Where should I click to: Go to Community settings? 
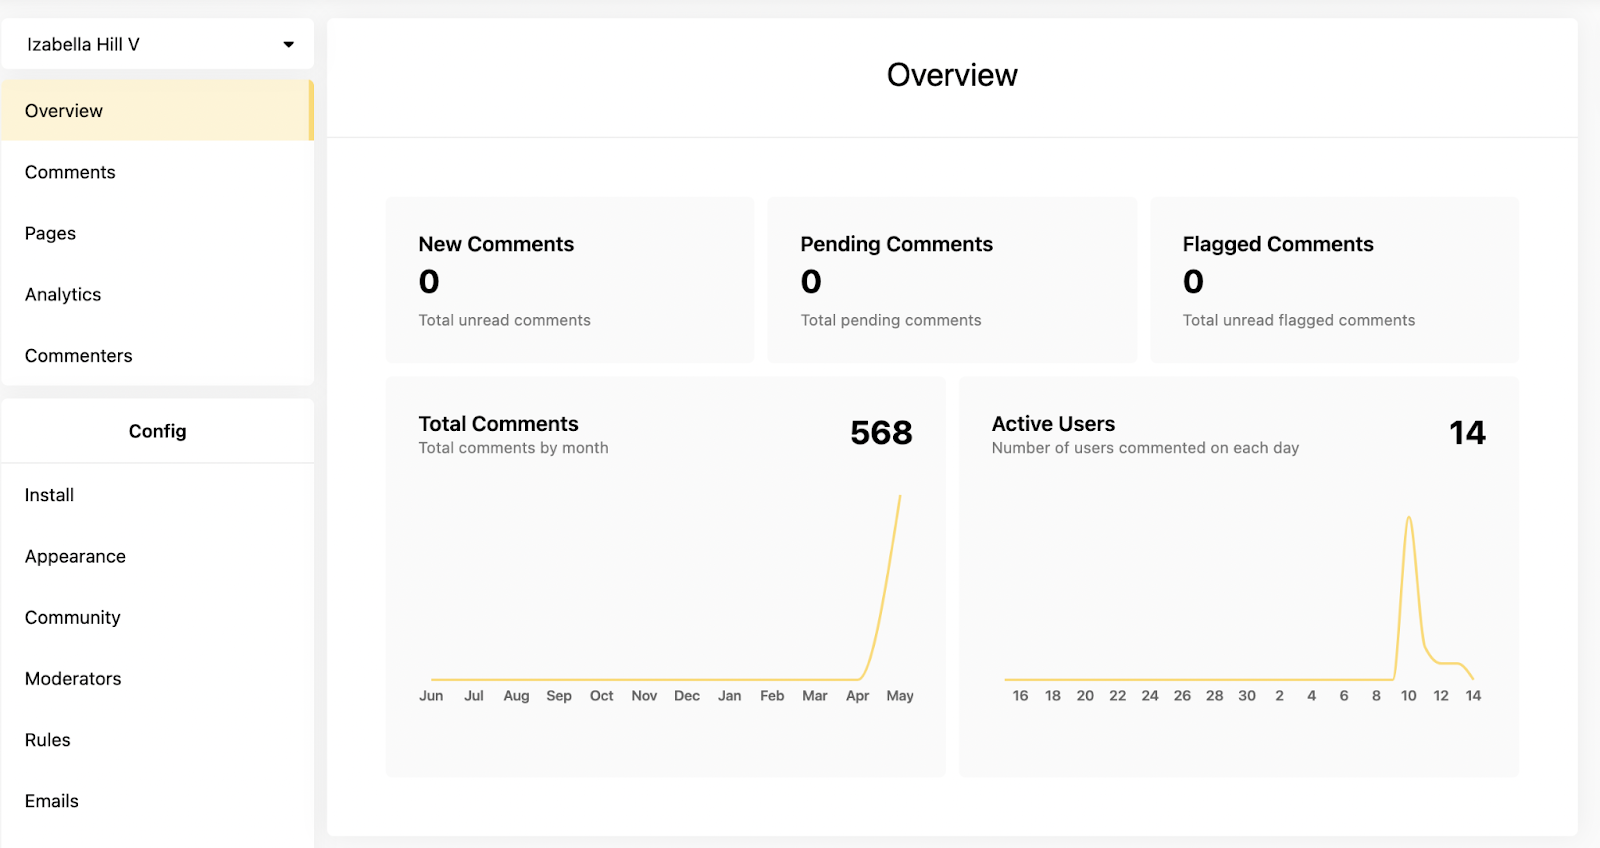(158, 617)
